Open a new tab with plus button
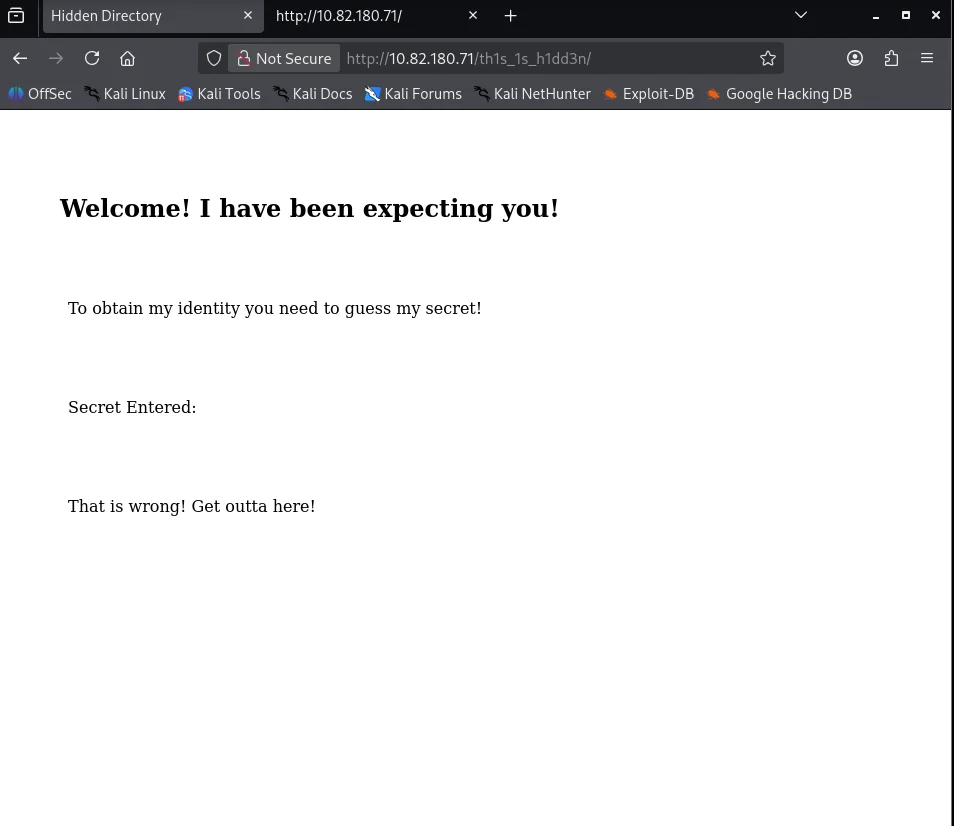 (x=510, y=15)
